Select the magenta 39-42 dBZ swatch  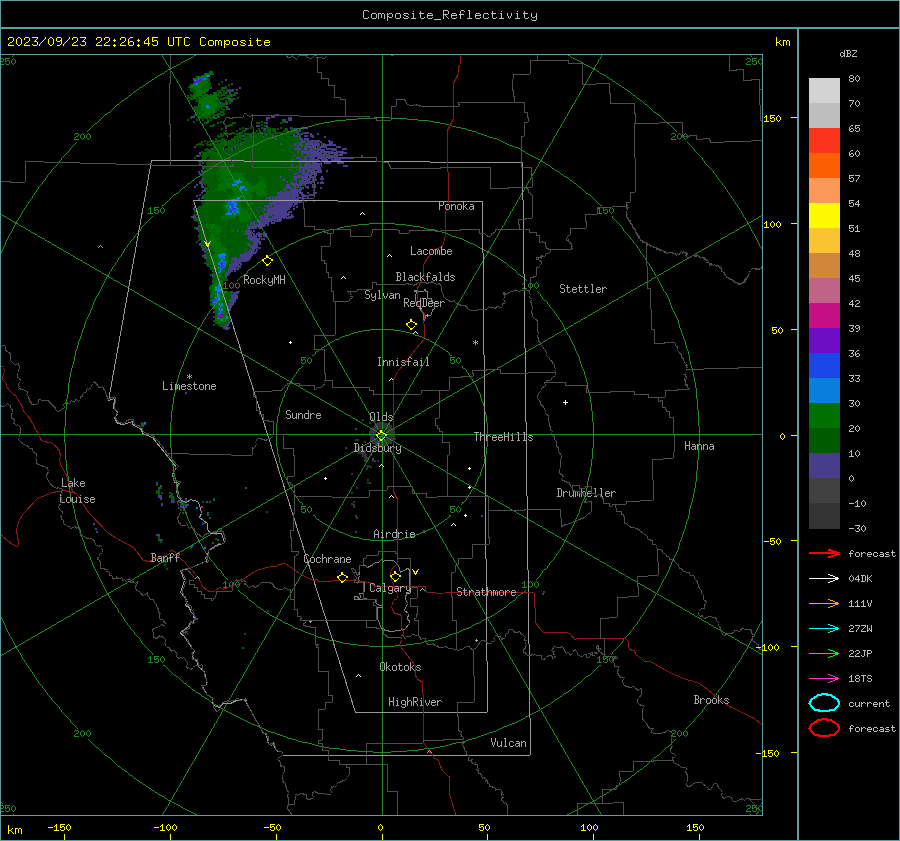click(824, 316)
